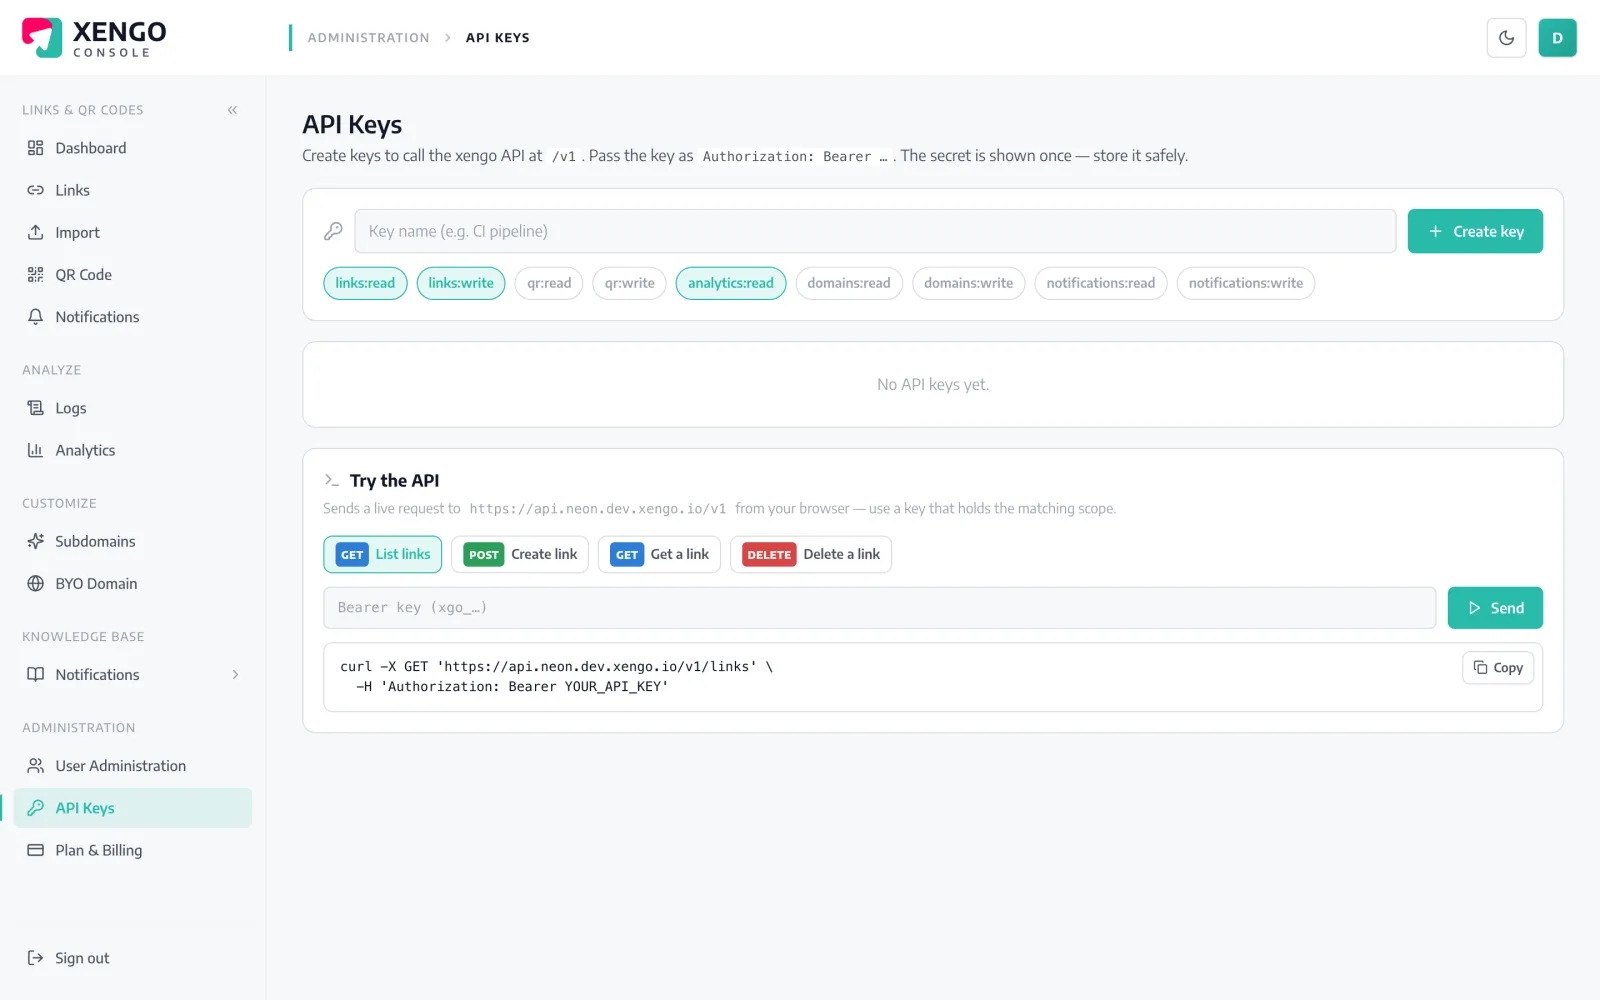Open the user avatar D menu
1600x1000 pixels.
[1557, 38]
